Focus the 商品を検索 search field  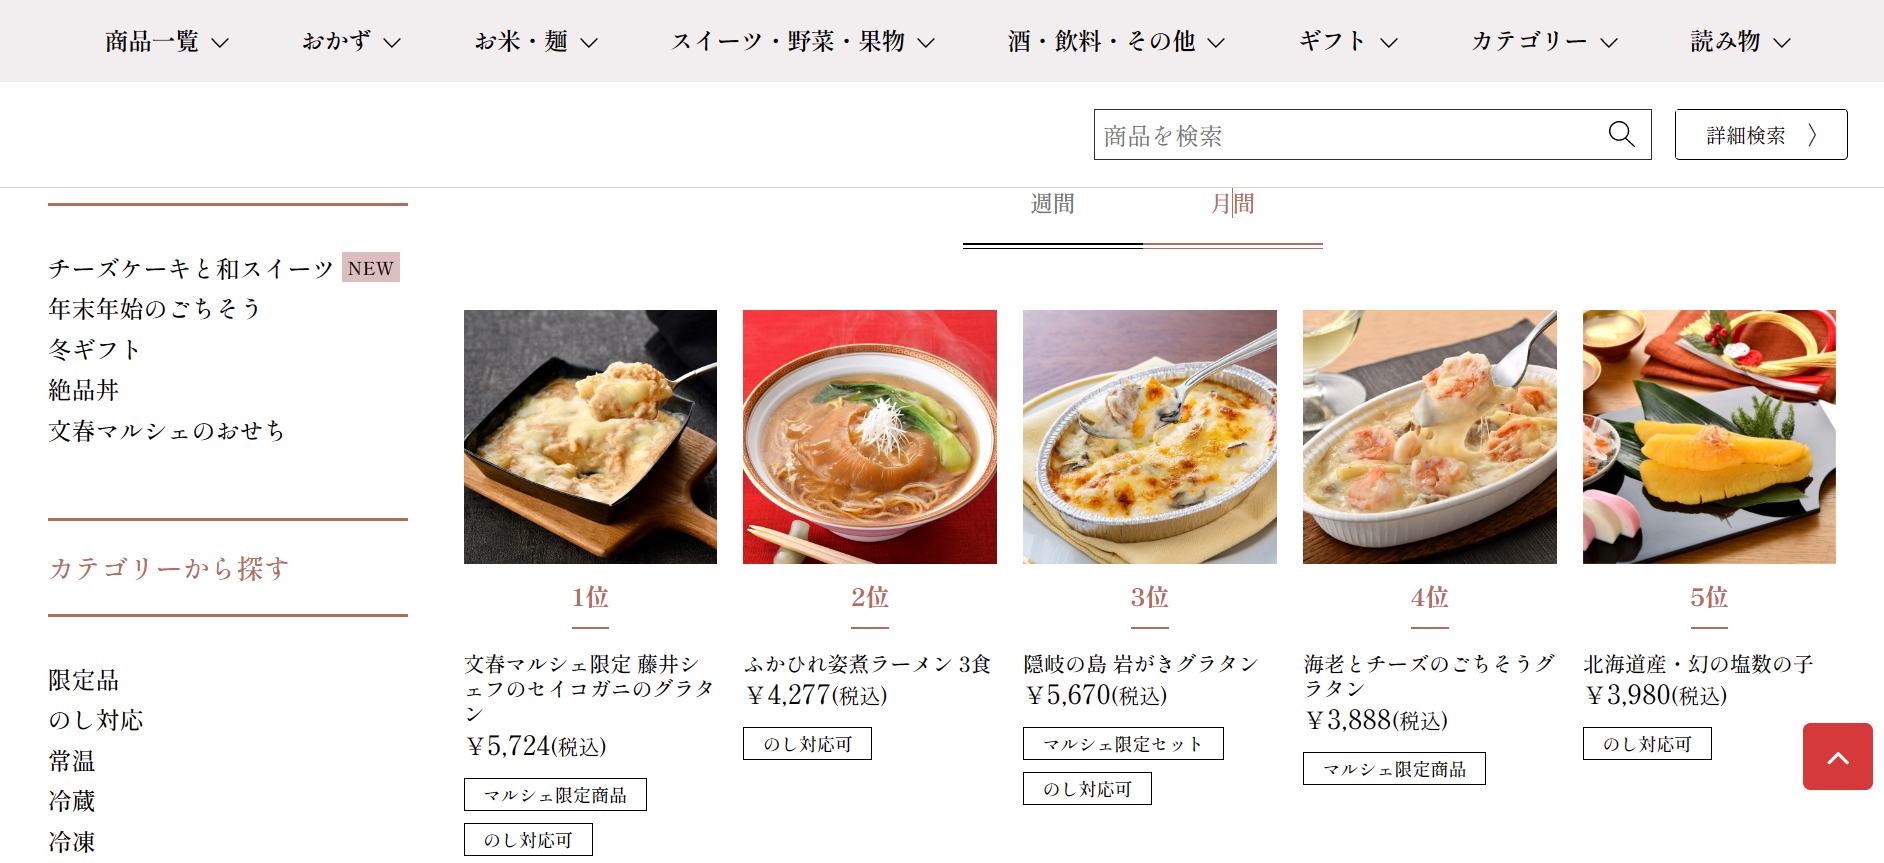click(x=1350, y=134)
